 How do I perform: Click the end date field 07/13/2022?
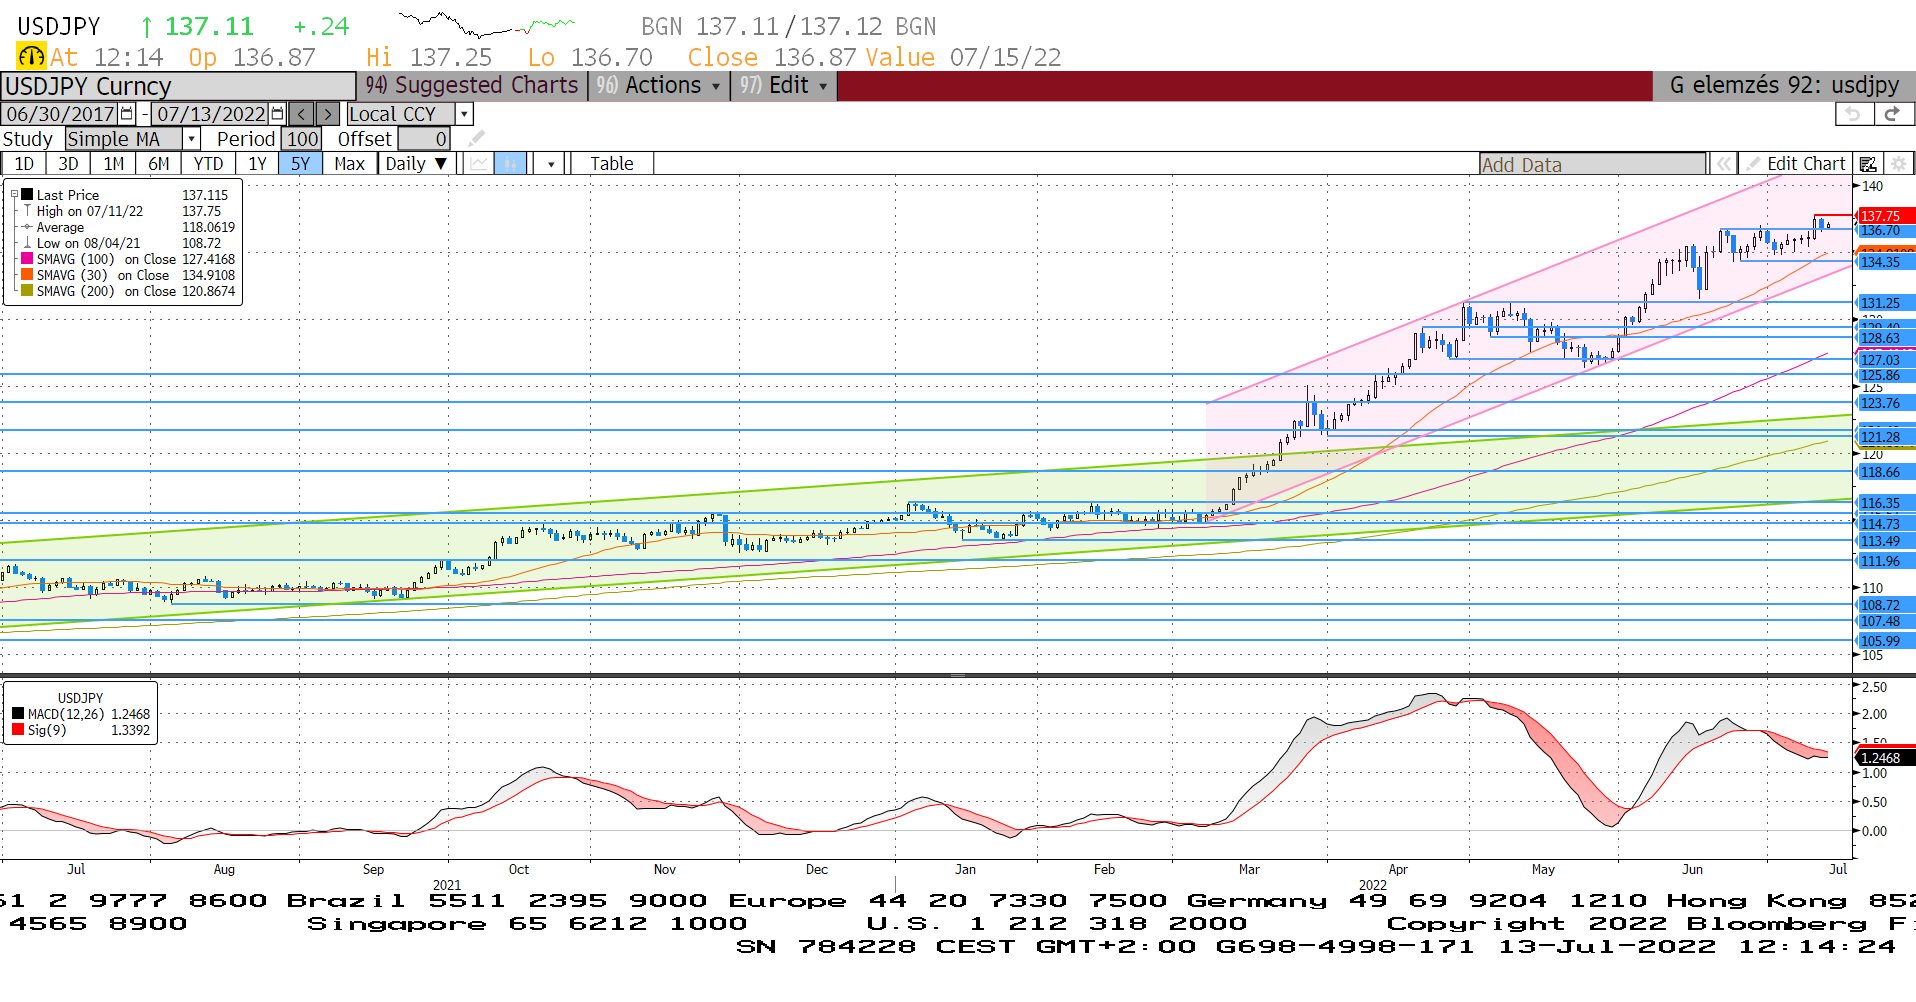coord(211,114)
